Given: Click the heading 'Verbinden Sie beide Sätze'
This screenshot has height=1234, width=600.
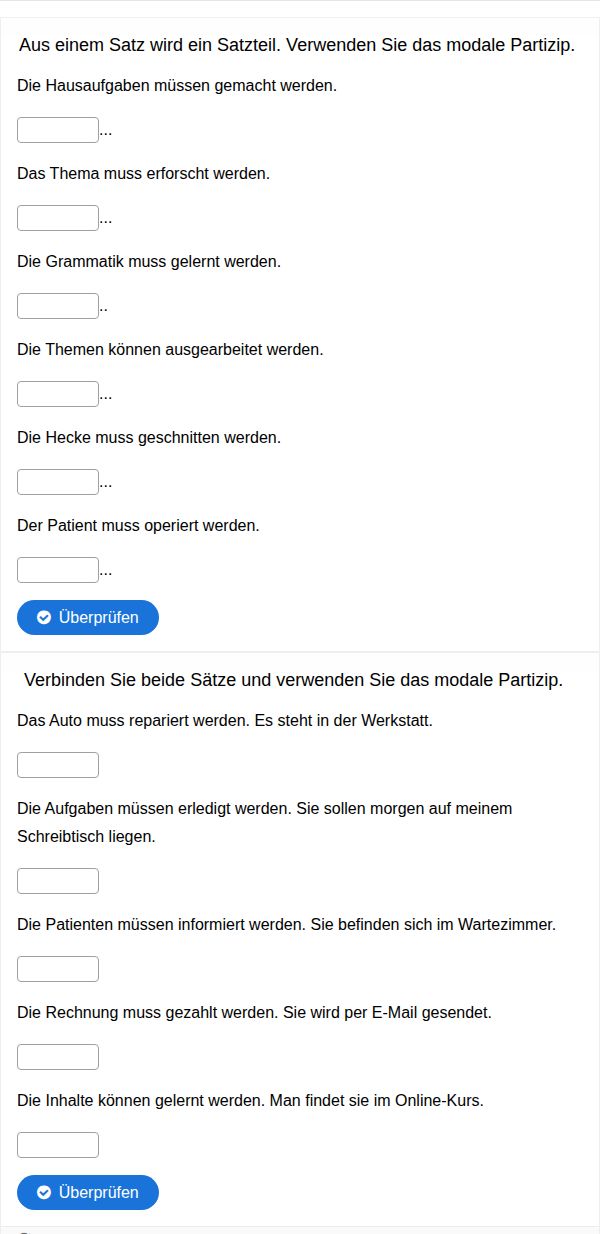Looking at the screenshot, I should tap(293, 680).
